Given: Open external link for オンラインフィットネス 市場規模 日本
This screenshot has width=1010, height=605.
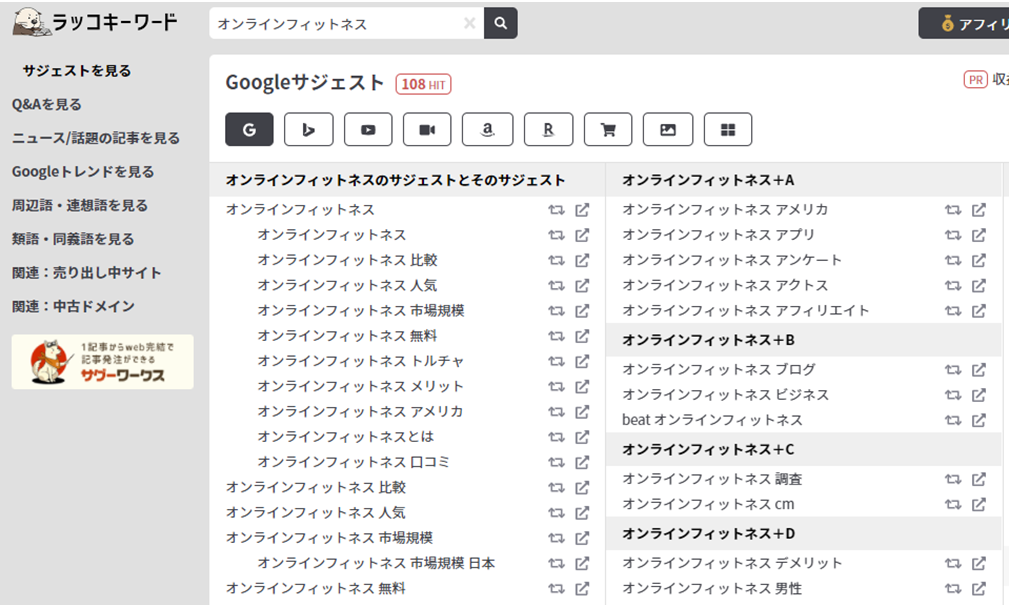Looking at the screenshot, I should click(582, 563).
